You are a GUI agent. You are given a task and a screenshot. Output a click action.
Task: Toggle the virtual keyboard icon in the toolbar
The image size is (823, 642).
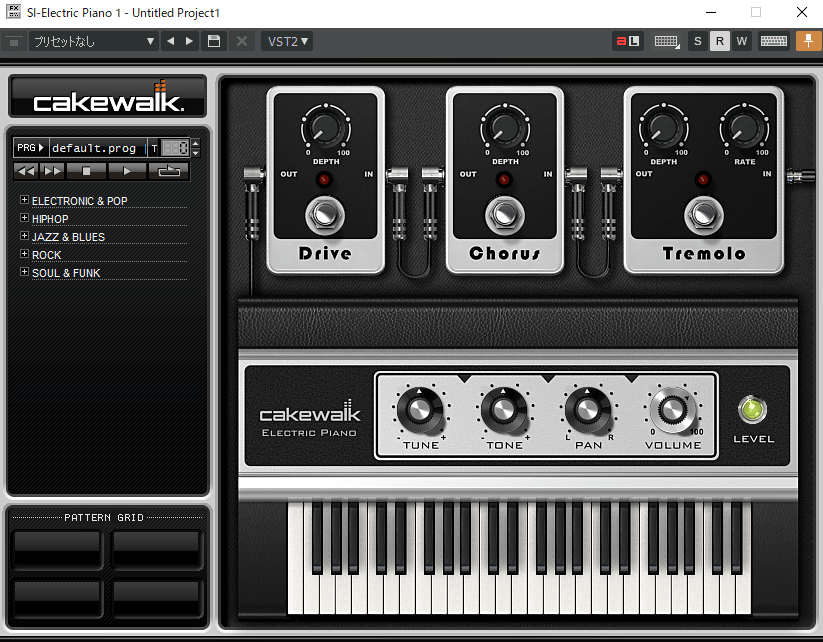(774, 41)
